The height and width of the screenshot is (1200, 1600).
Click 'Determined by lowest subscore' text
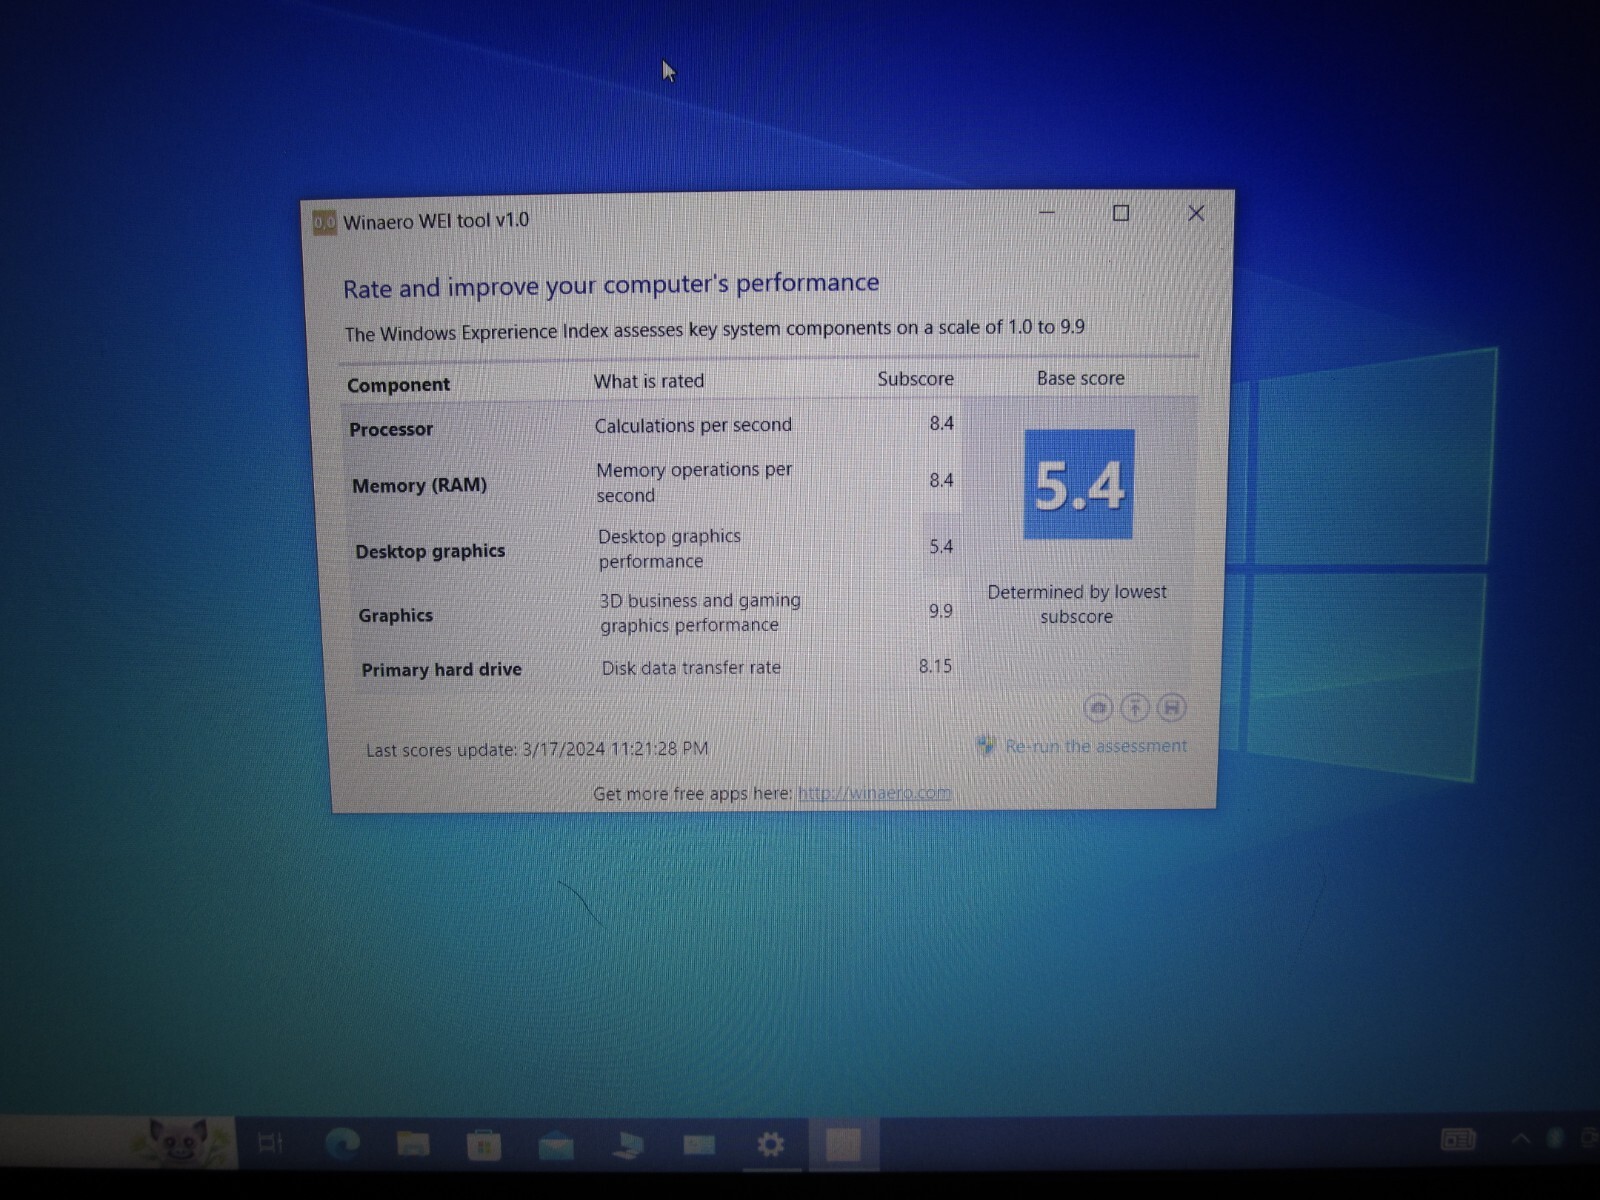(x=1077, y=604)
